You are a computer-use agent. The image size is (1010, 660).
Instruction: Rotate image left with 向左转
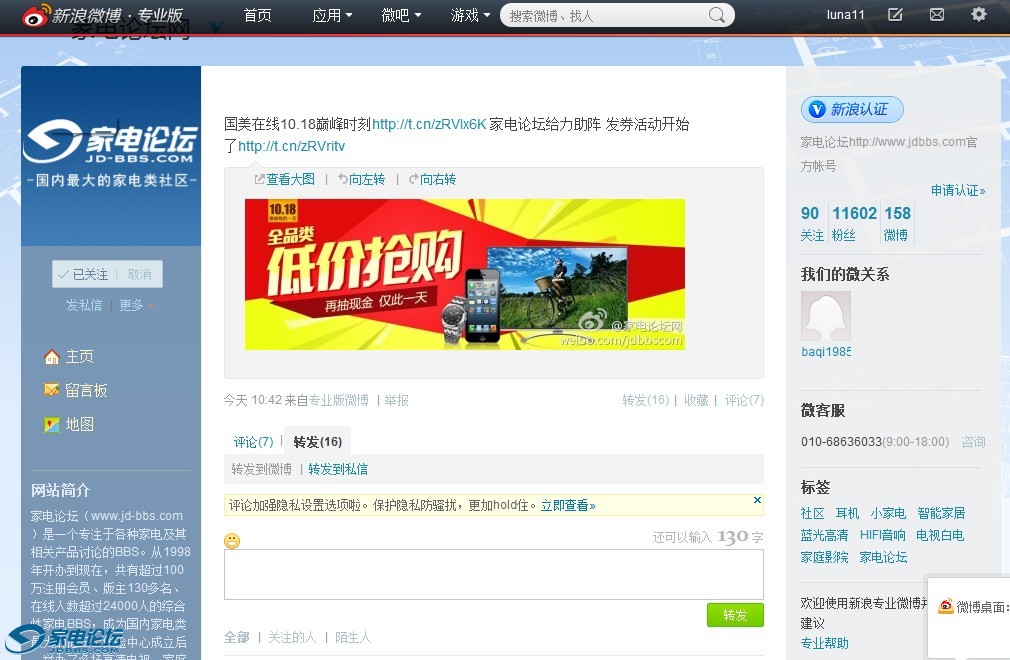(361, 179)
